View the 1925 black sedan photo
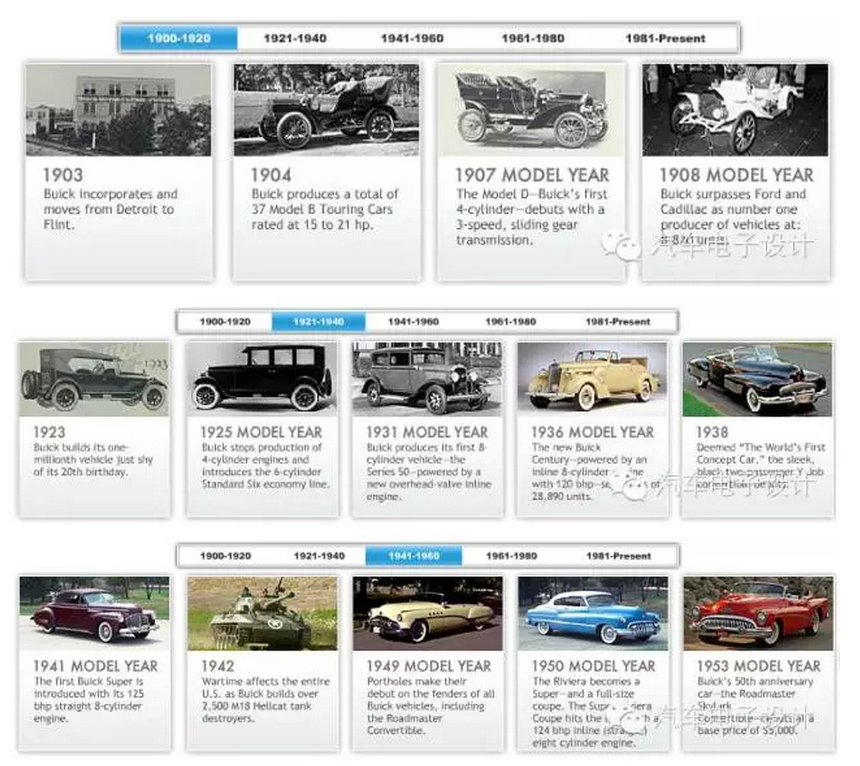The height and width of the screenshot is (766, 860). 262,379
